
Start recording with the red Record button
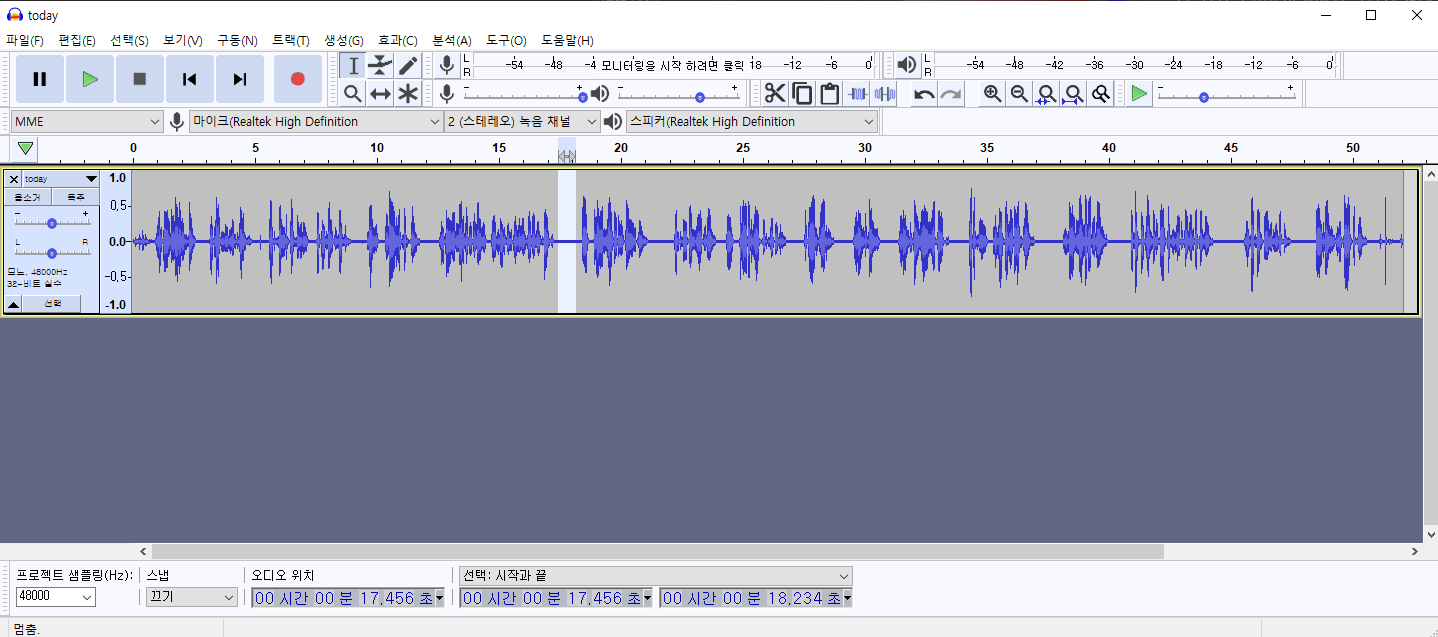(297, 79)
